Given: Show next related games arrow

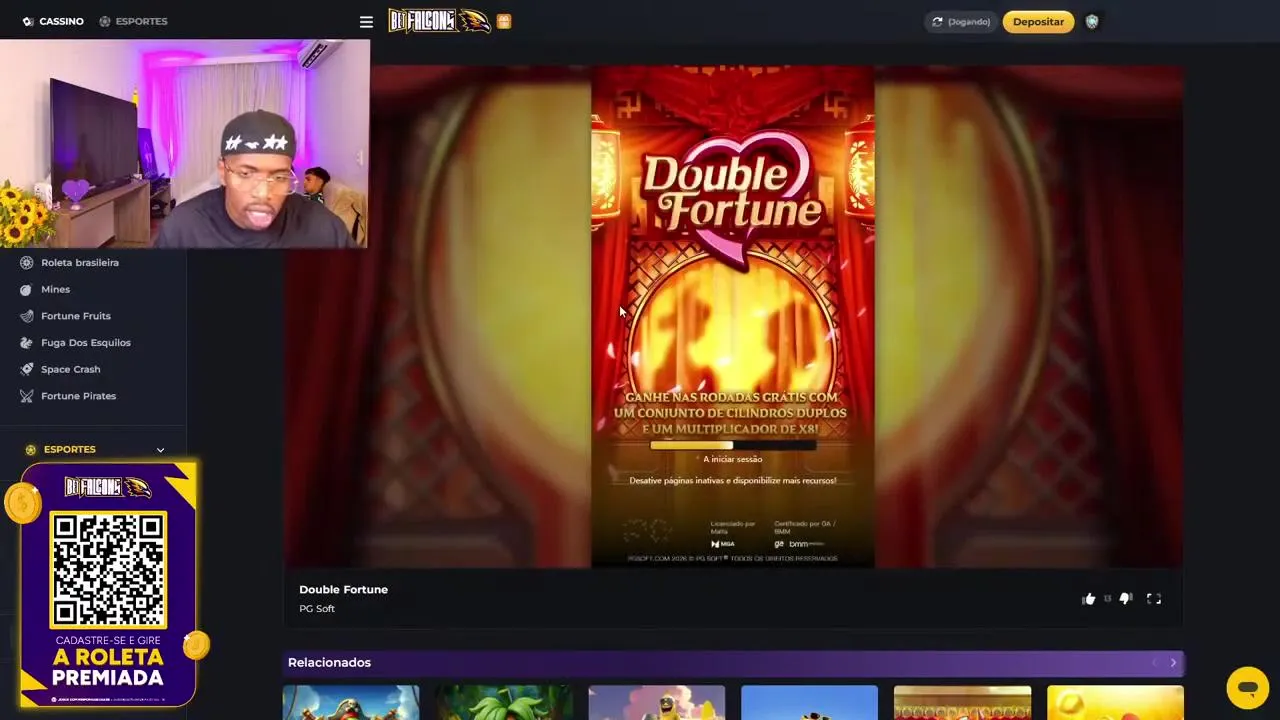Looking at the screenshot, I should coord(1173,662).
